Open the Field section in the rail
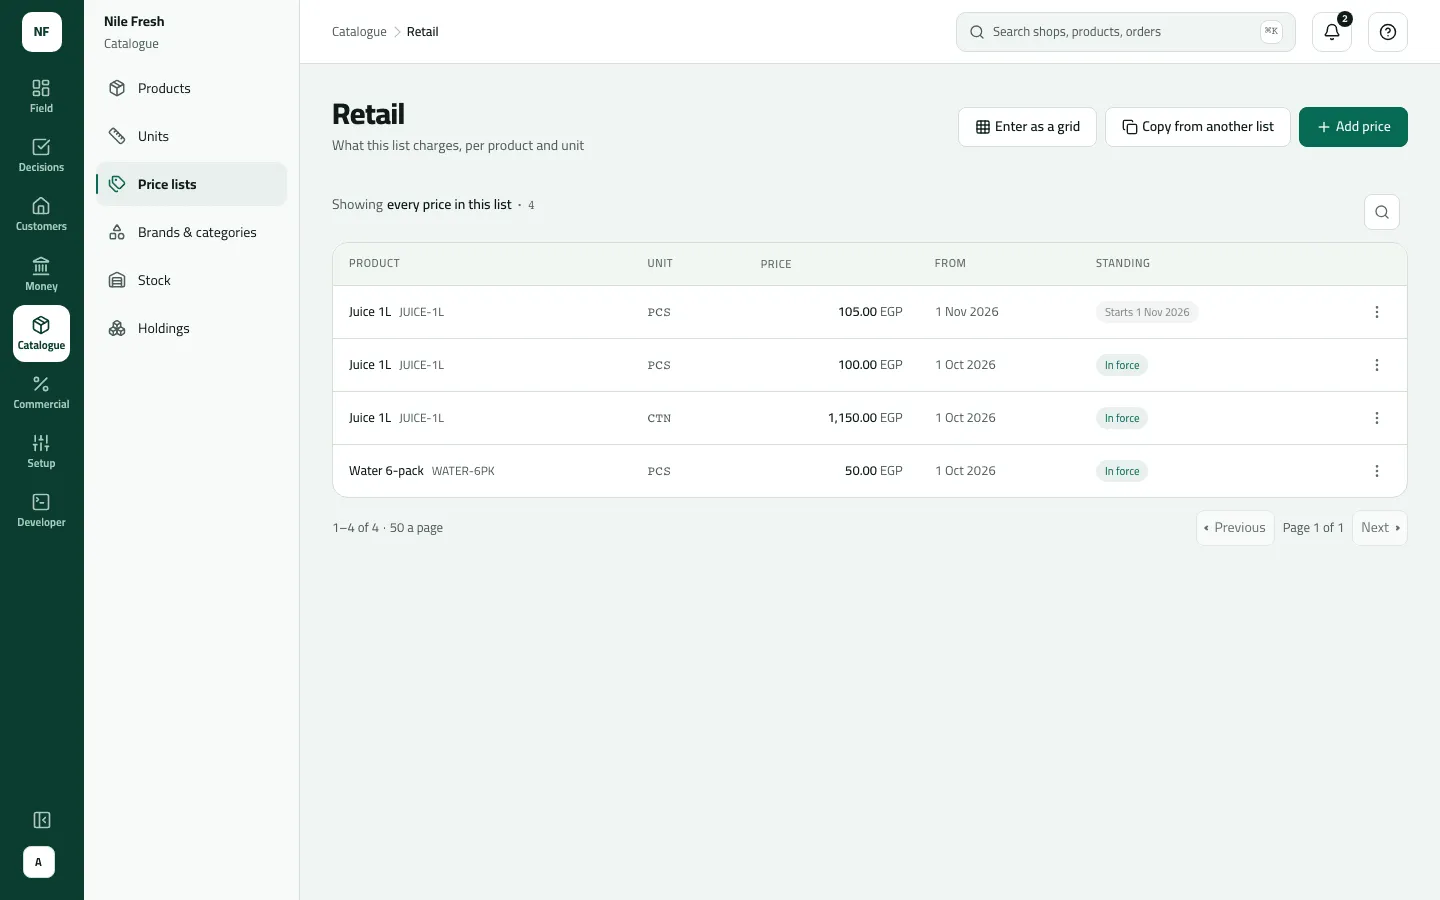Screen dimensions: 1440x900 tap(41, 96)
